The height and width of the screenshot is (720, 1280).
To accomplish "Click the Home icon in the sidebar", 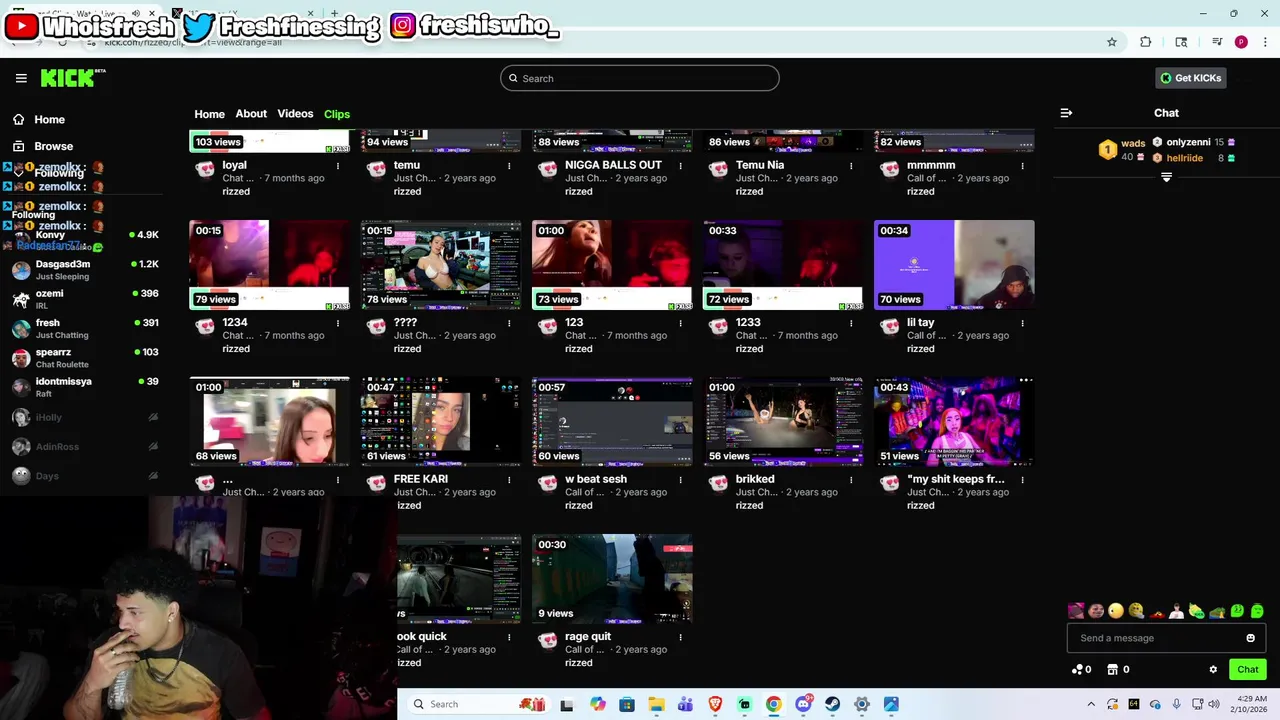I will (x=18, y=119).
